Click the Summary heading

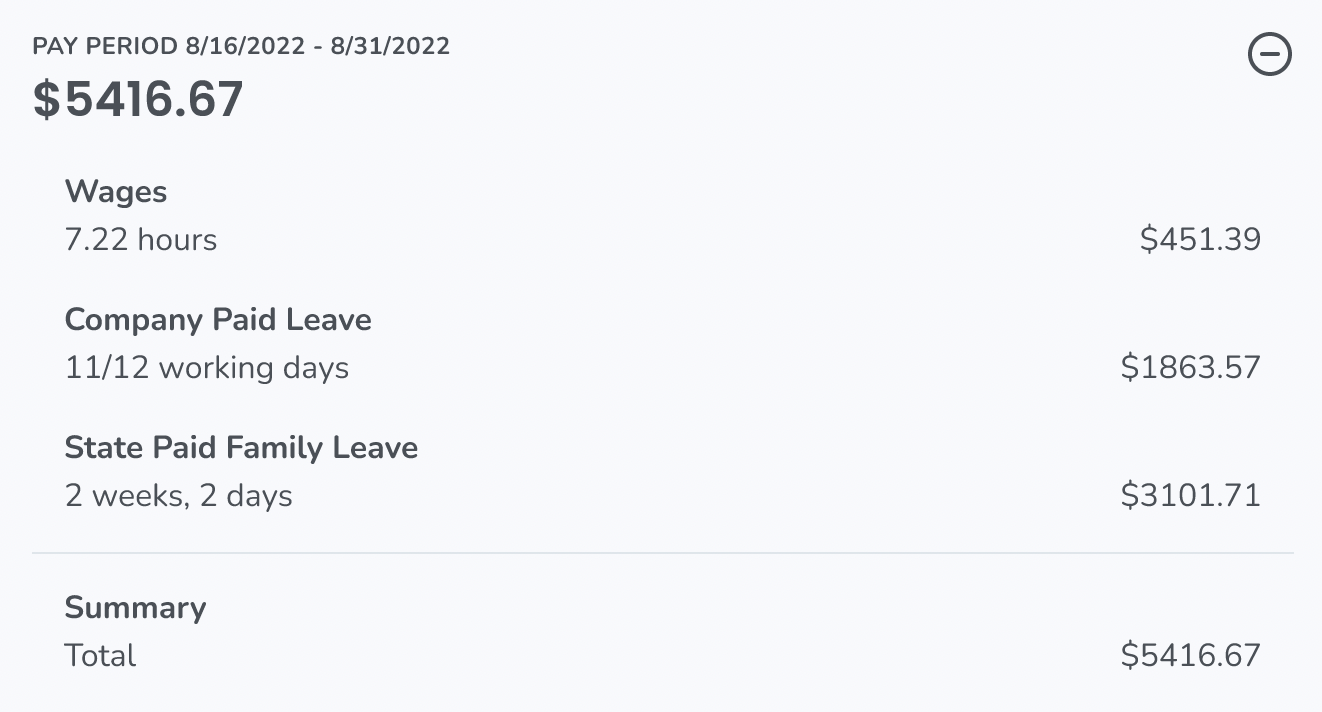[x=135, y=607]
